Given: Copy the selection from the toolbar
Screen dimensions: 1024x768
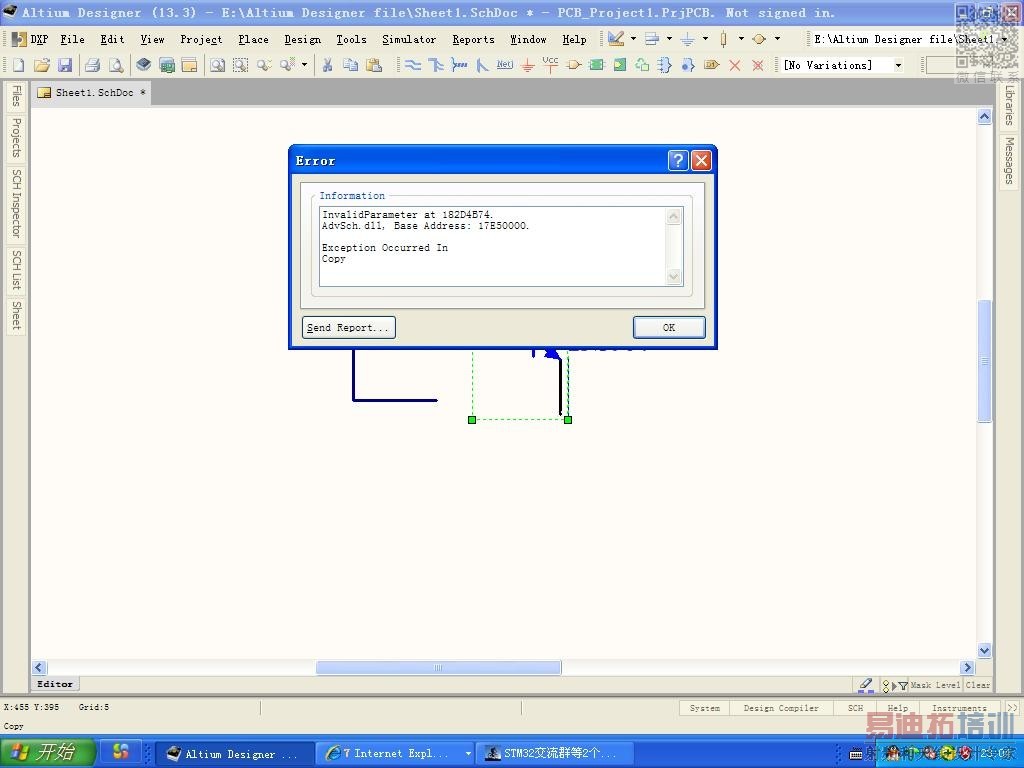Looking at the screenshot, I should 351,65.
